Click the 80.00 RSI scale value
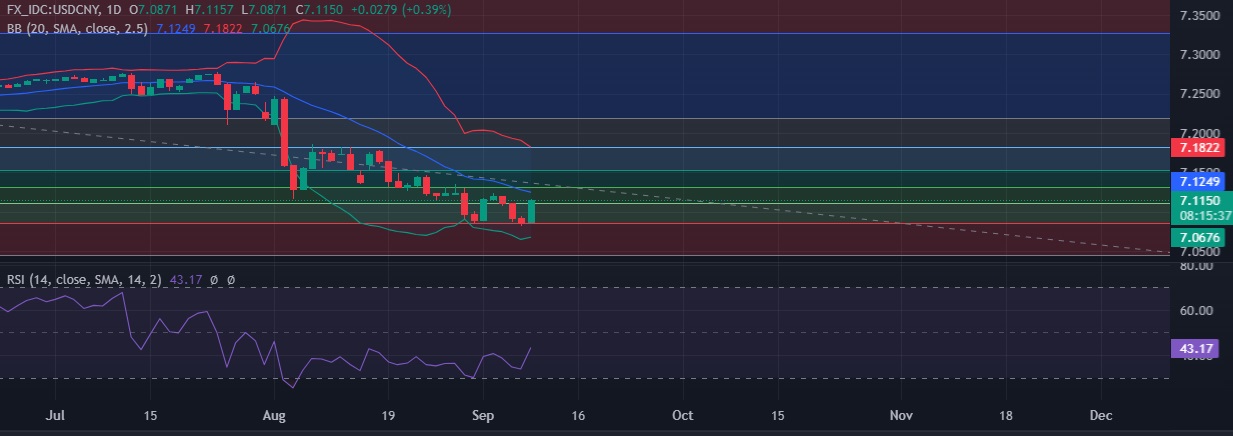The image size is (1233, 436). point(1198,266)
